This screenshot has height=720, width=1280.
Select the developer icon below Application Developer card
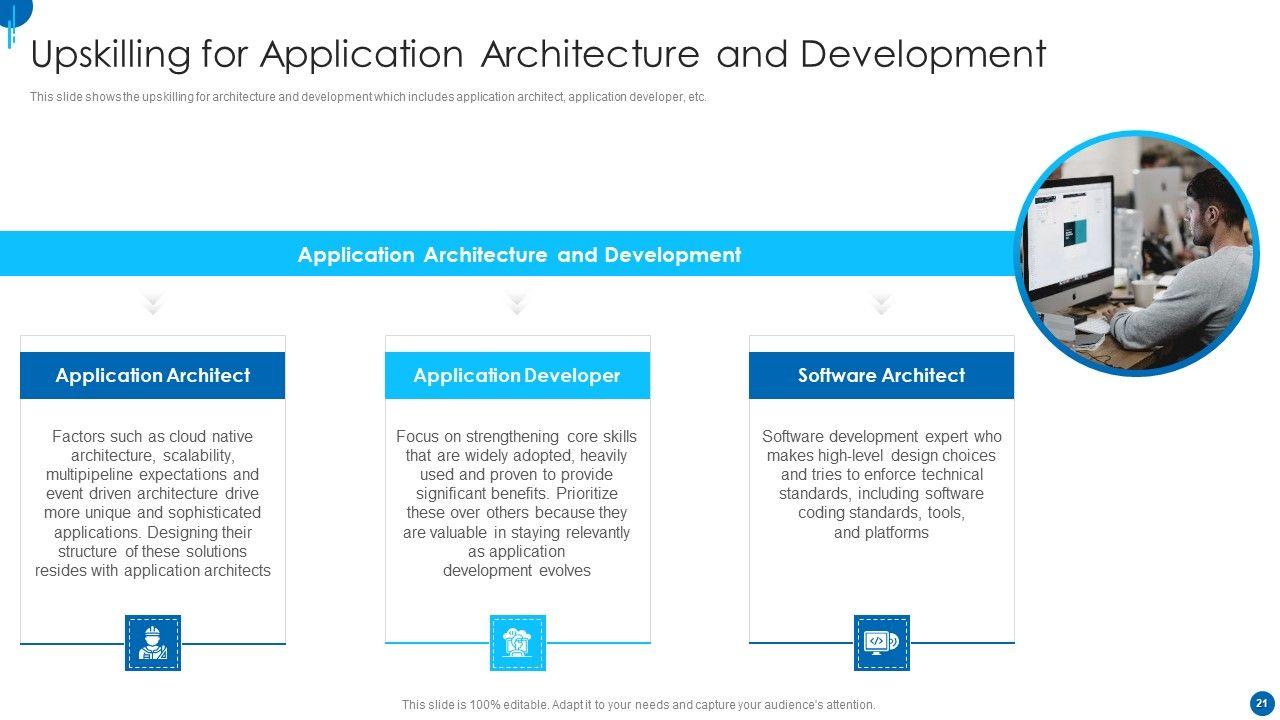[x=517, y=642]
